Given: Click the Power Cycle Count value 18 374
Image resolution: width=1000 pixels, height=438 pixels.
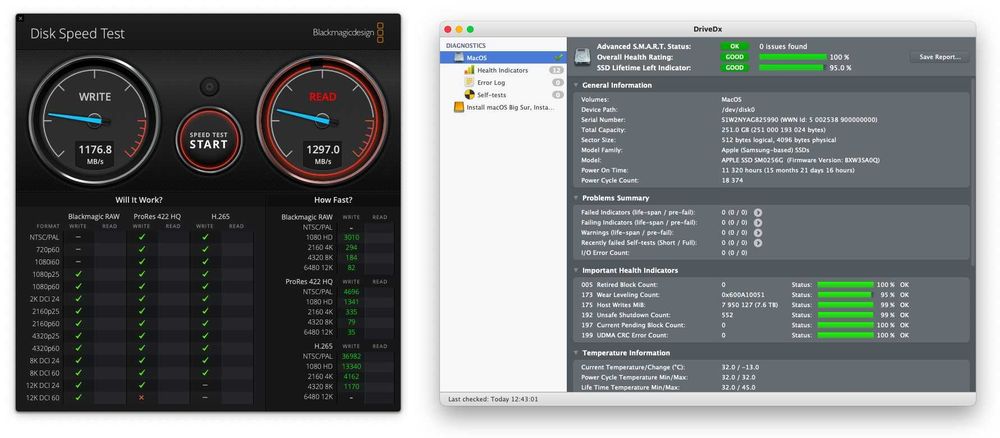Looking at the screenshot, I should [x=732, y=180].
